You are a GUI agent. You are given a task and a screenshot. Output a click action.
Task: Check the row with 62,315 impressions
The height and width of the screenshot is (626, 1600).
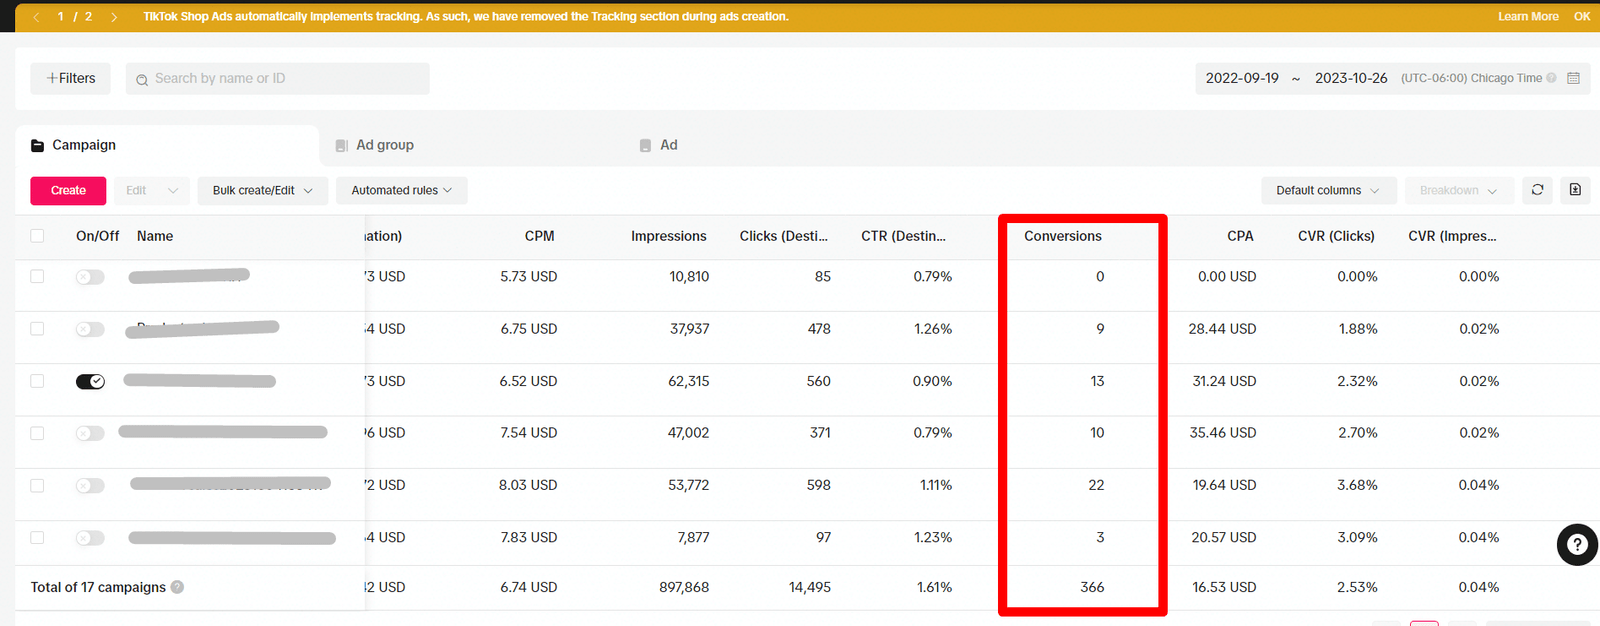click(x=37, y=381)
